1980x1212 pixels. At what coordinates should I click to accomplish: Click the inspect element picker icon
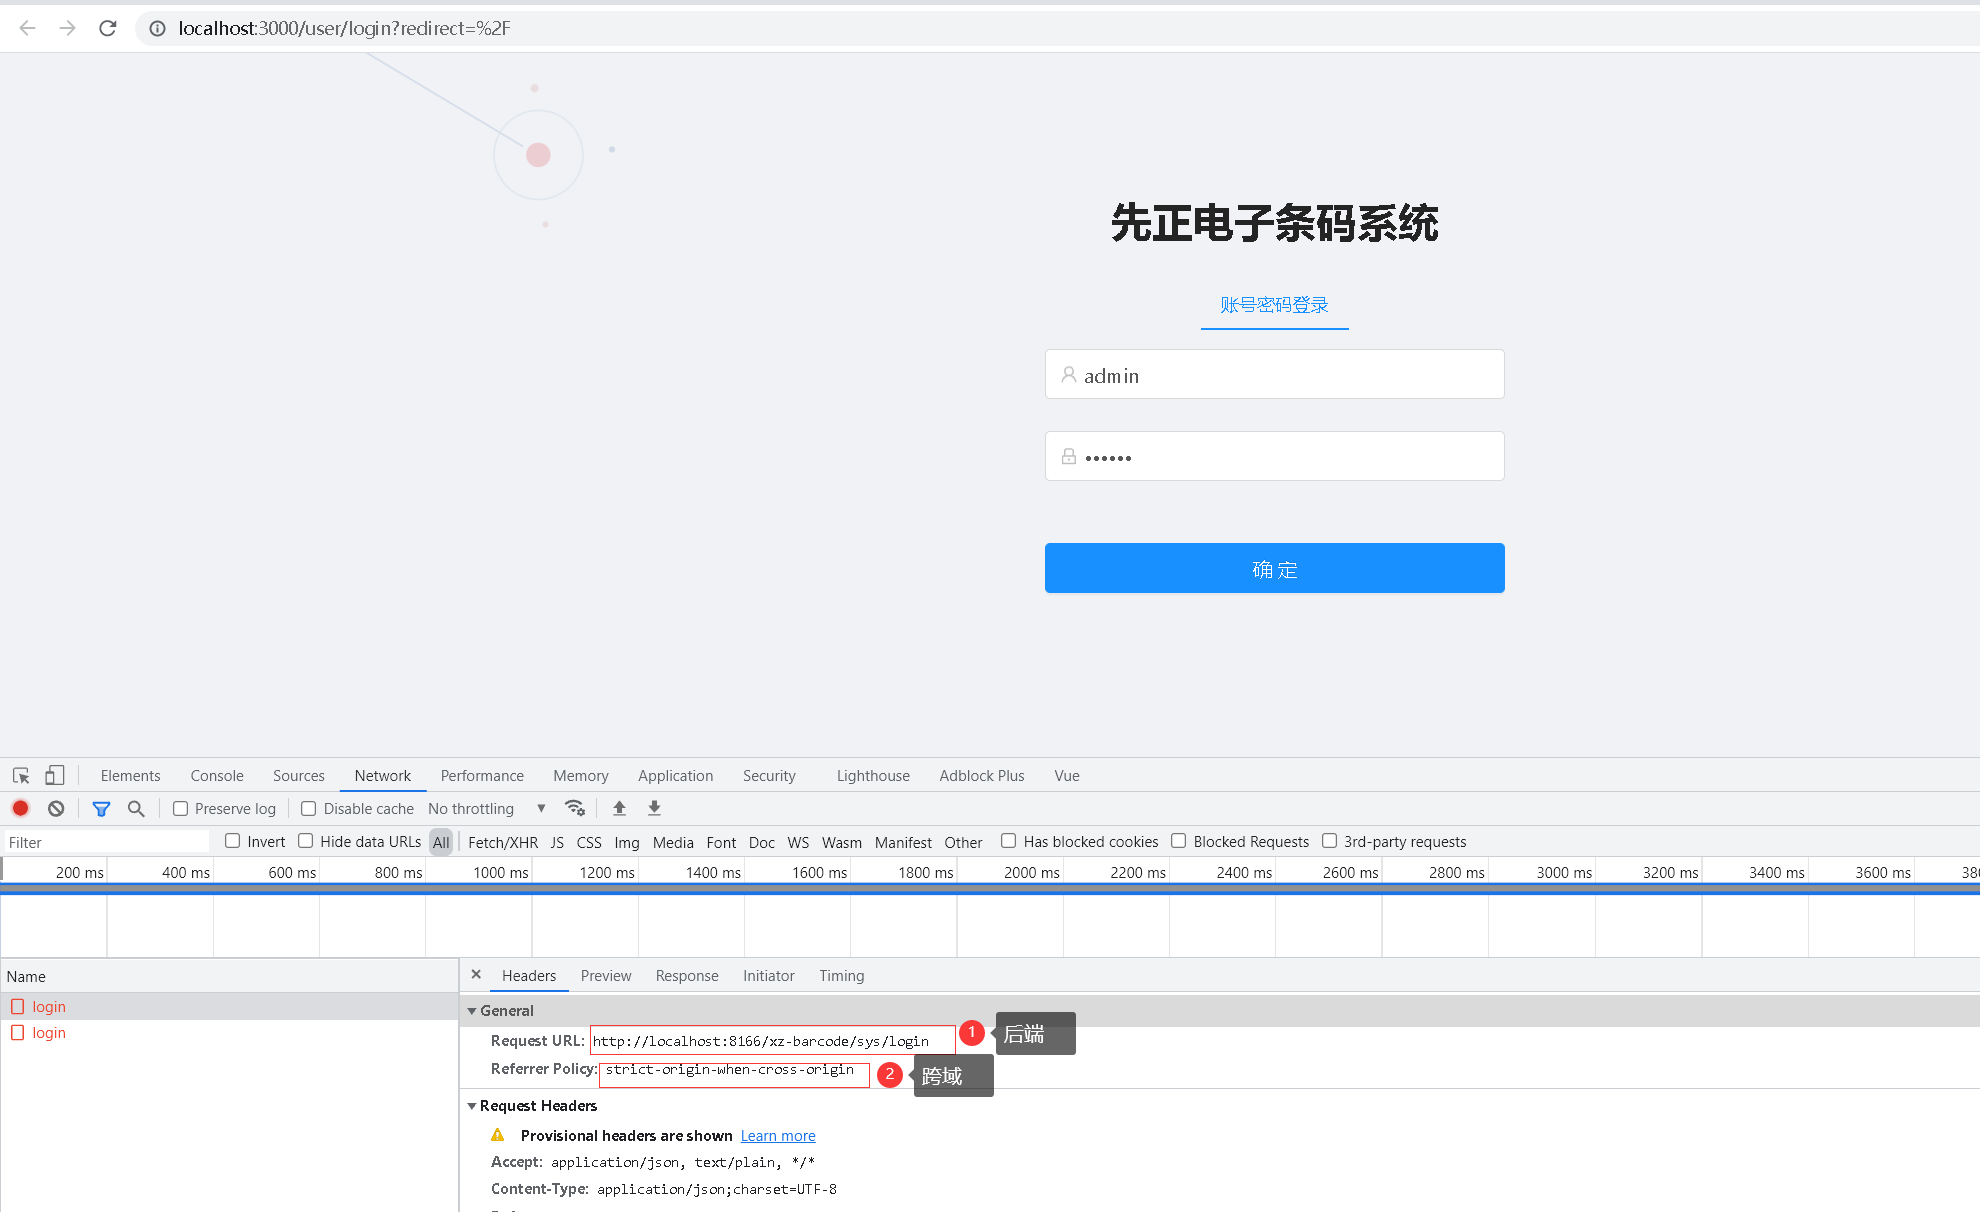click(21, 776)
